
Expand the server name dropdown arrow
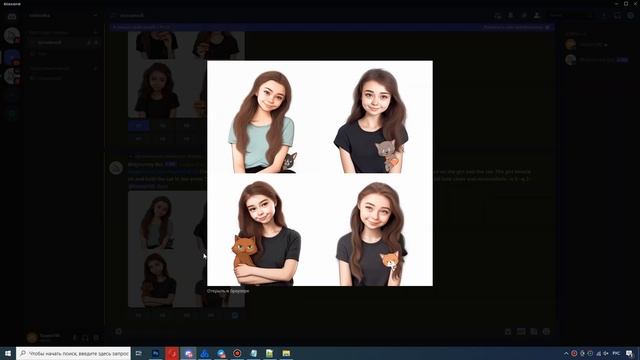[95, 16]
